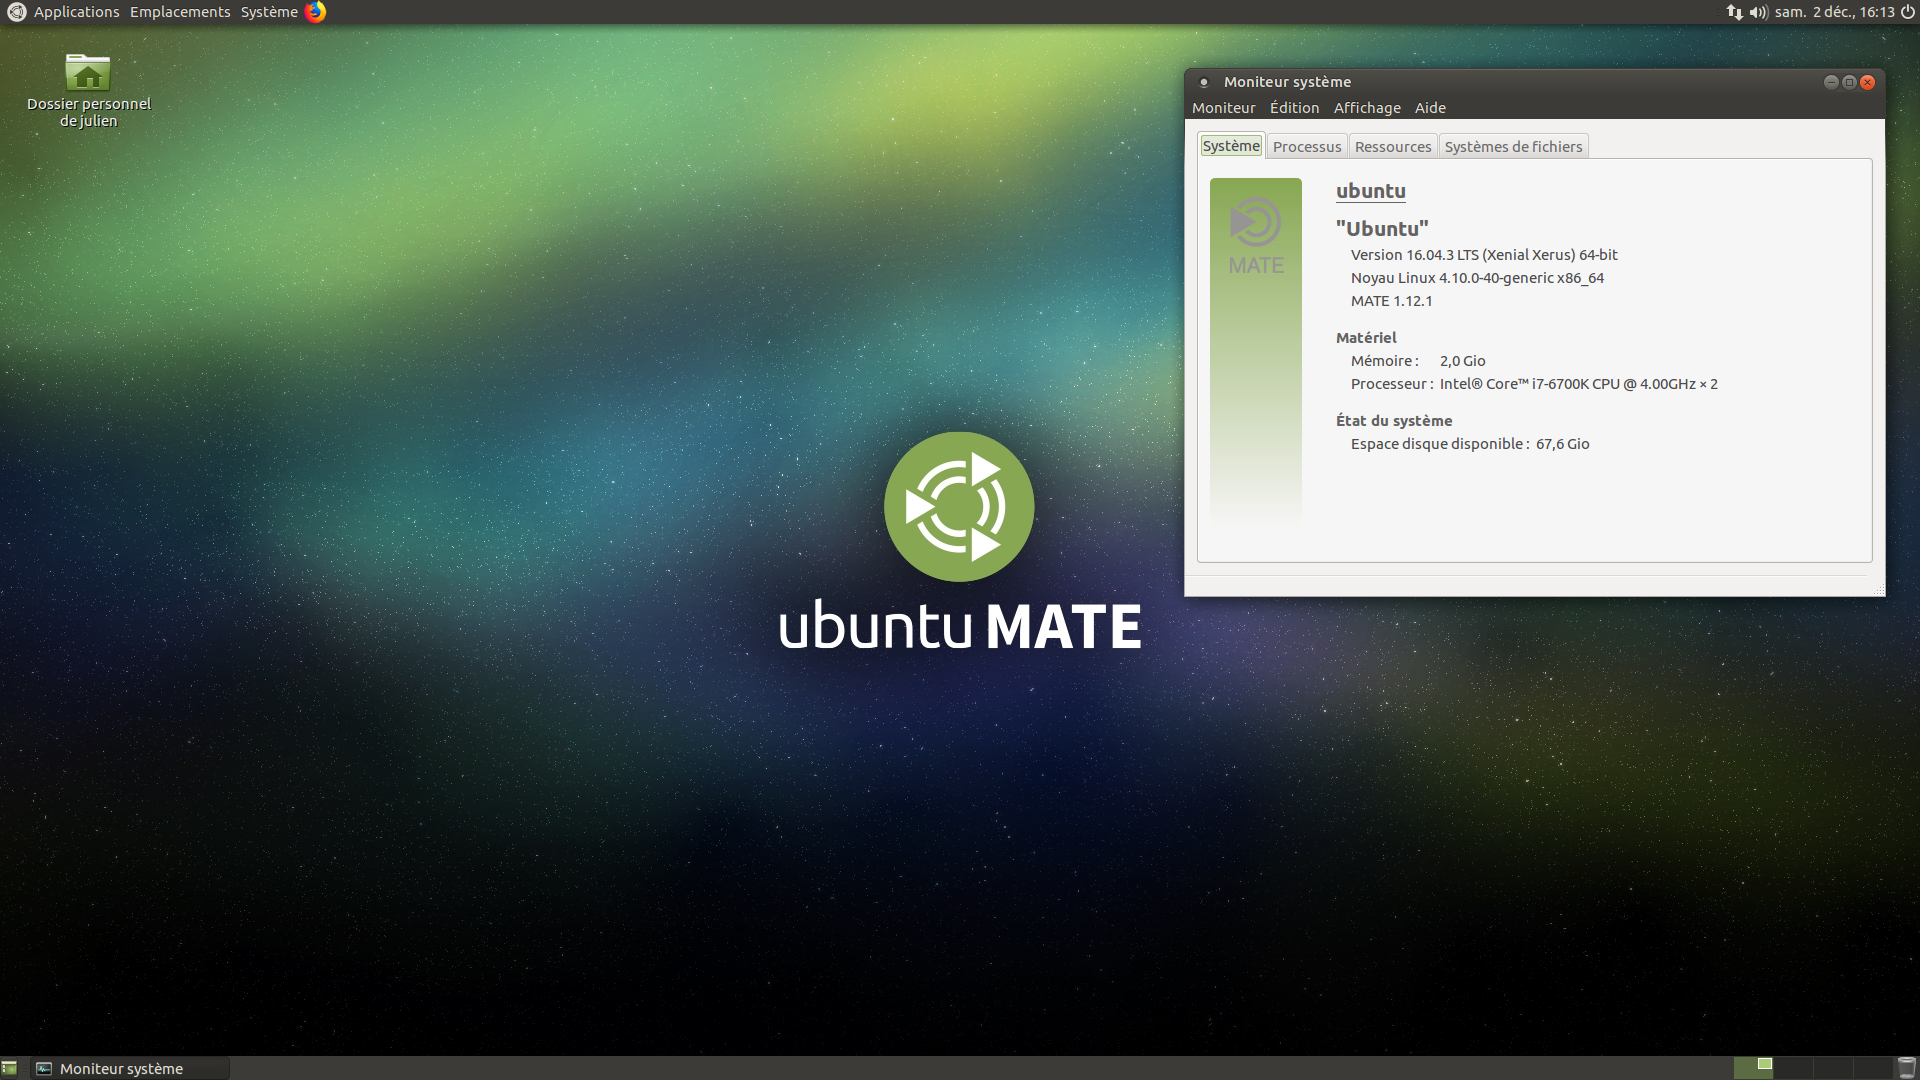Click the Mémoire 2,0 Gio value

[x=1462, y=361]
